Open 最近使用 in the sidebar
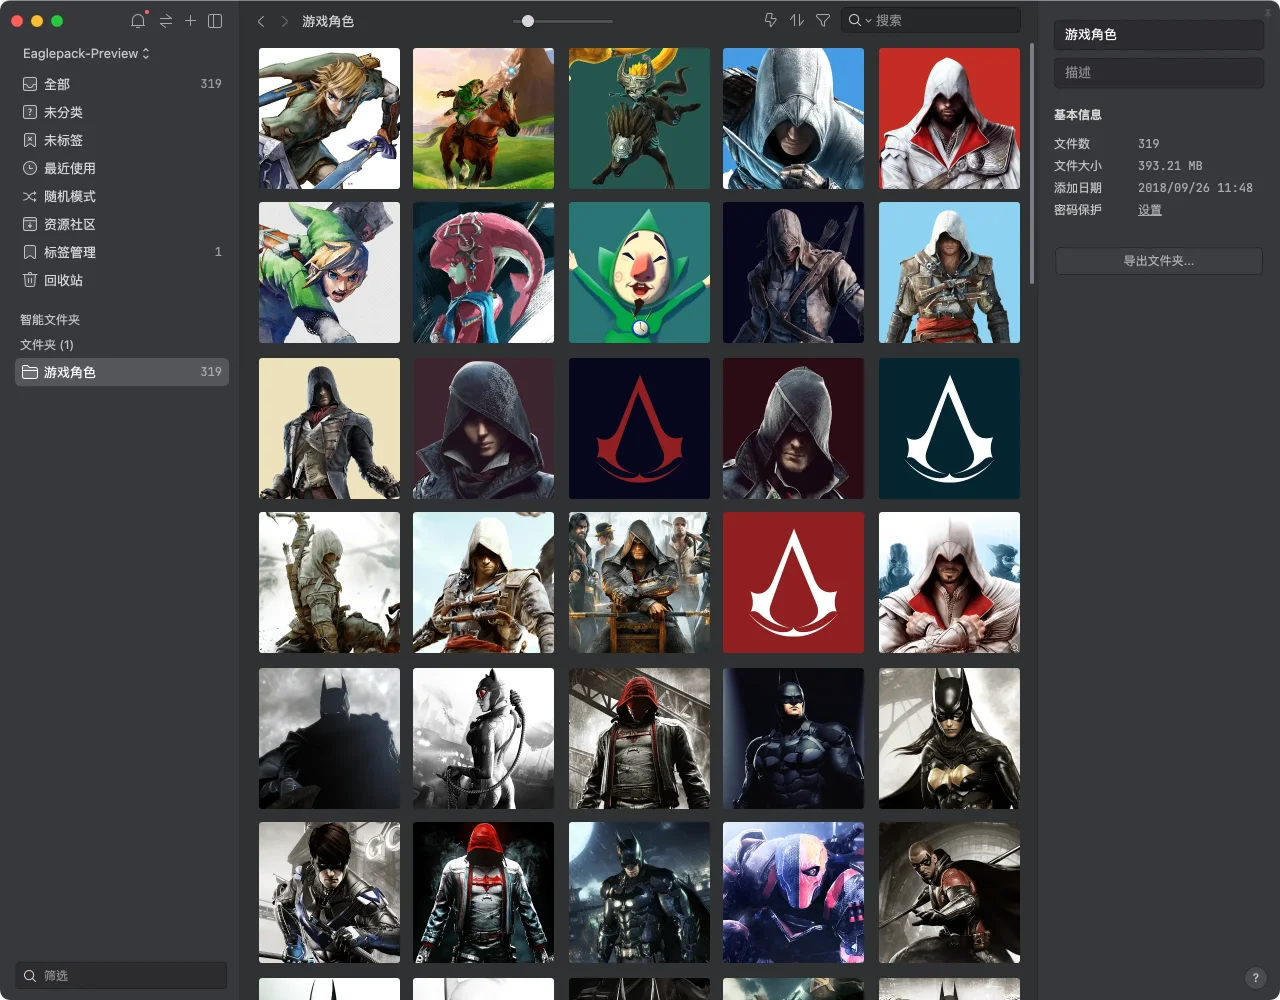This screenshot has width=1280, height=1000. tap(122, 168)
